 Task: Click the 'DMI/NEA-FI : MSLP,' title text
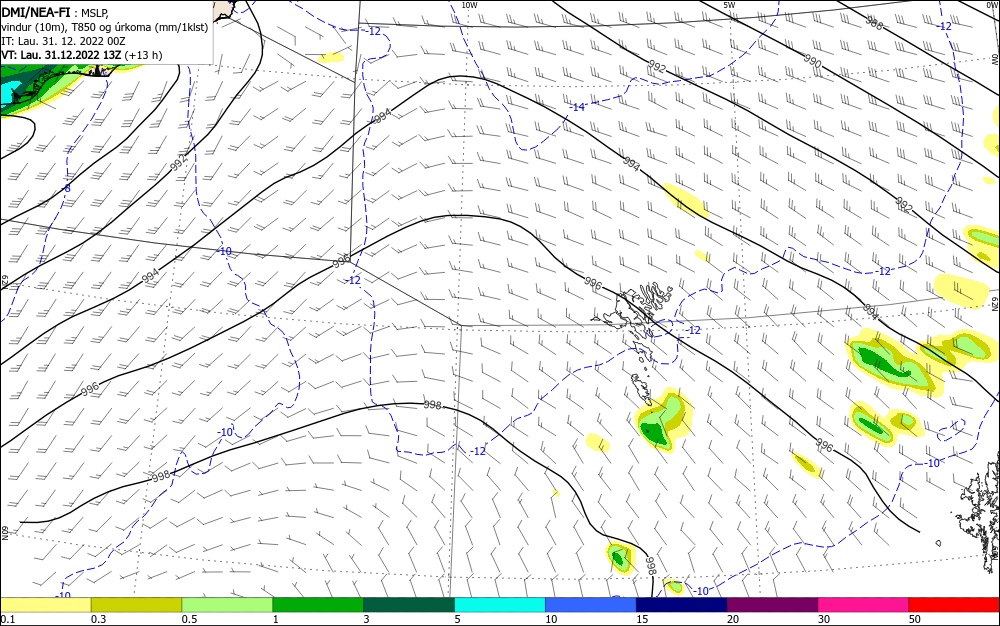tap(55, 13)
